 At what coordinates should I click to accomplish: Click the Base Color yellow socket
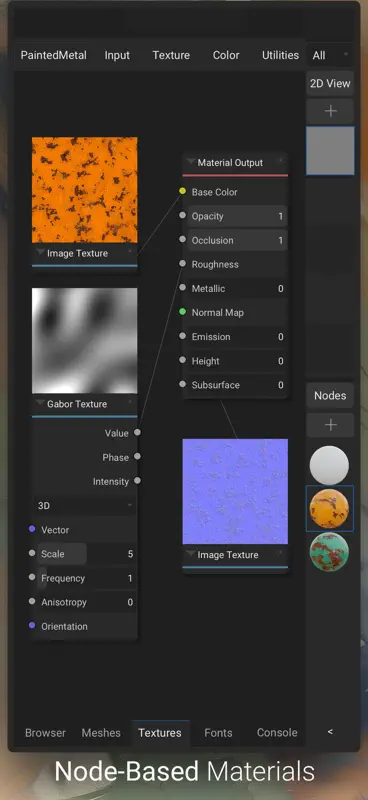[183, 191]
